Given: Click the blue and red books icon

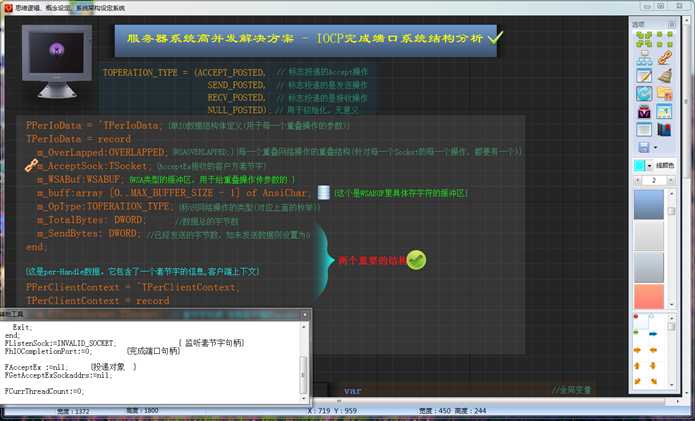Looking at the screenshot, I should (665, 129).
